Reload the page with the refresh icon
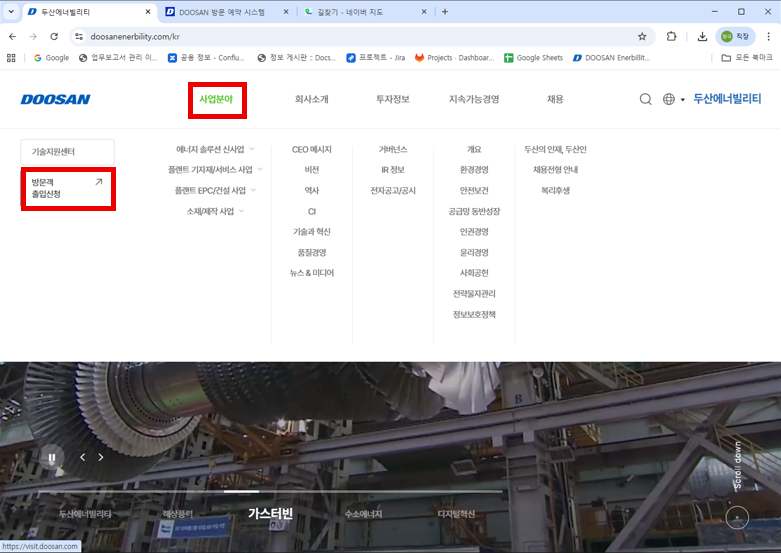 [54, 36]
